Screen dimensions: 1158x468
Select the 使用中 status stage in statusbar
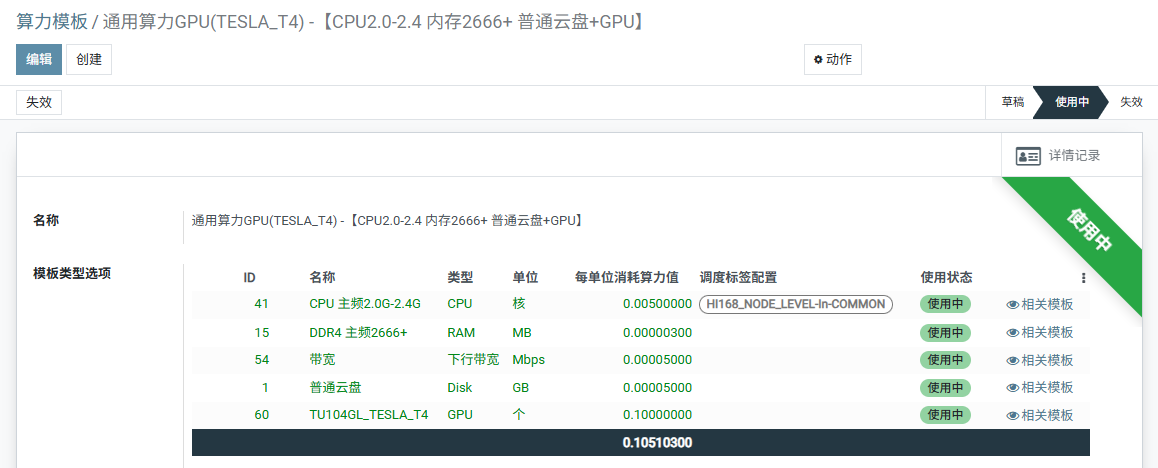(x=1072, y=103)
